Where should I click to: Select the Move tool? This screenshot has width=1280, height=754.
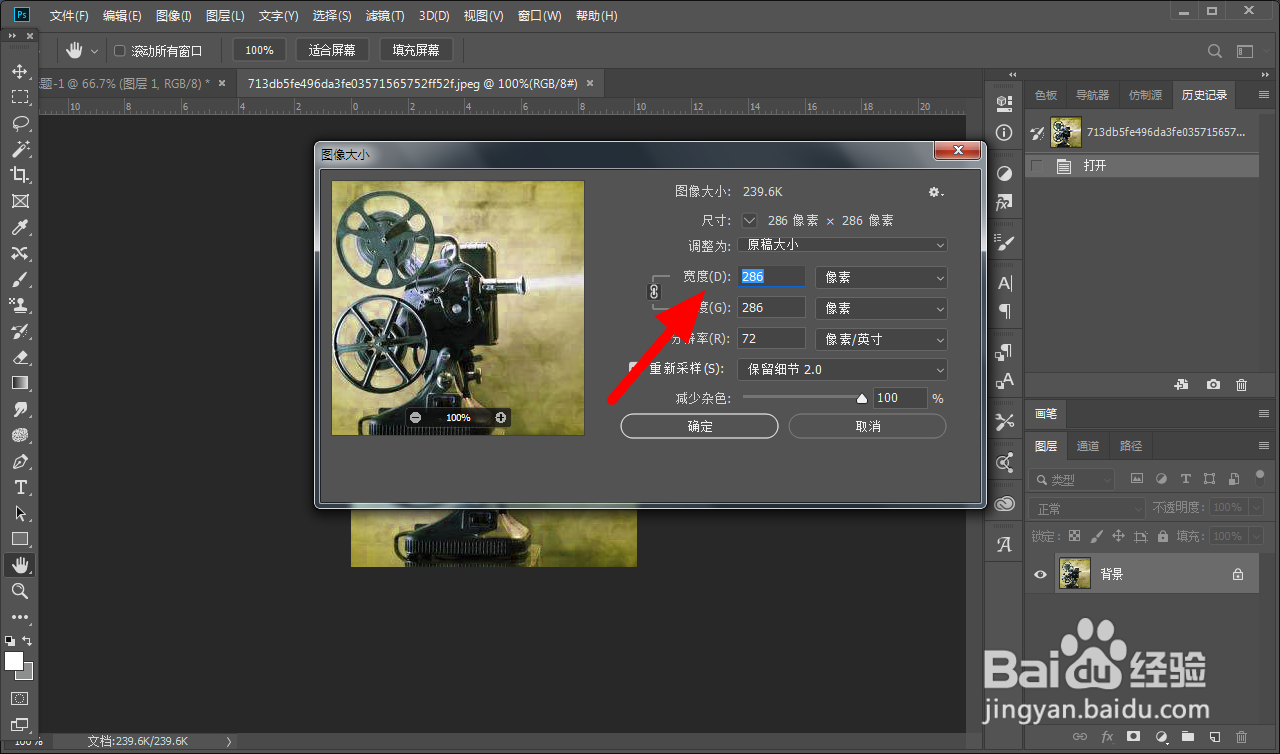click(19, 71)
